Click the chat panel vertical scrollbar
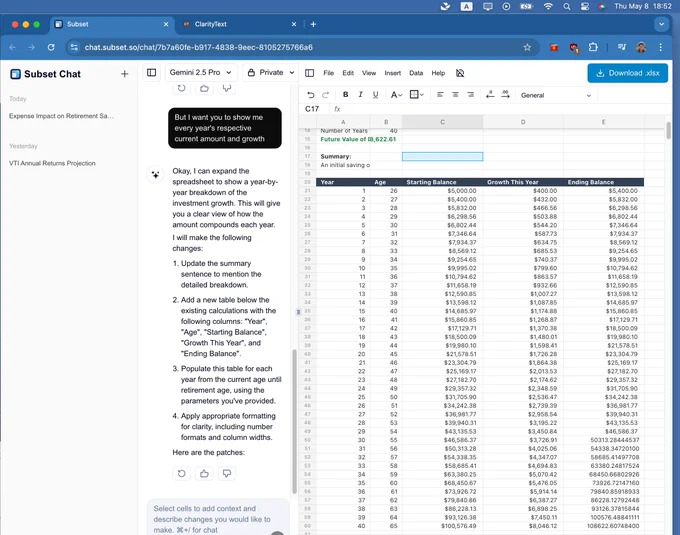The width and height of the screenshot is (680, 535). coord(294,421)
